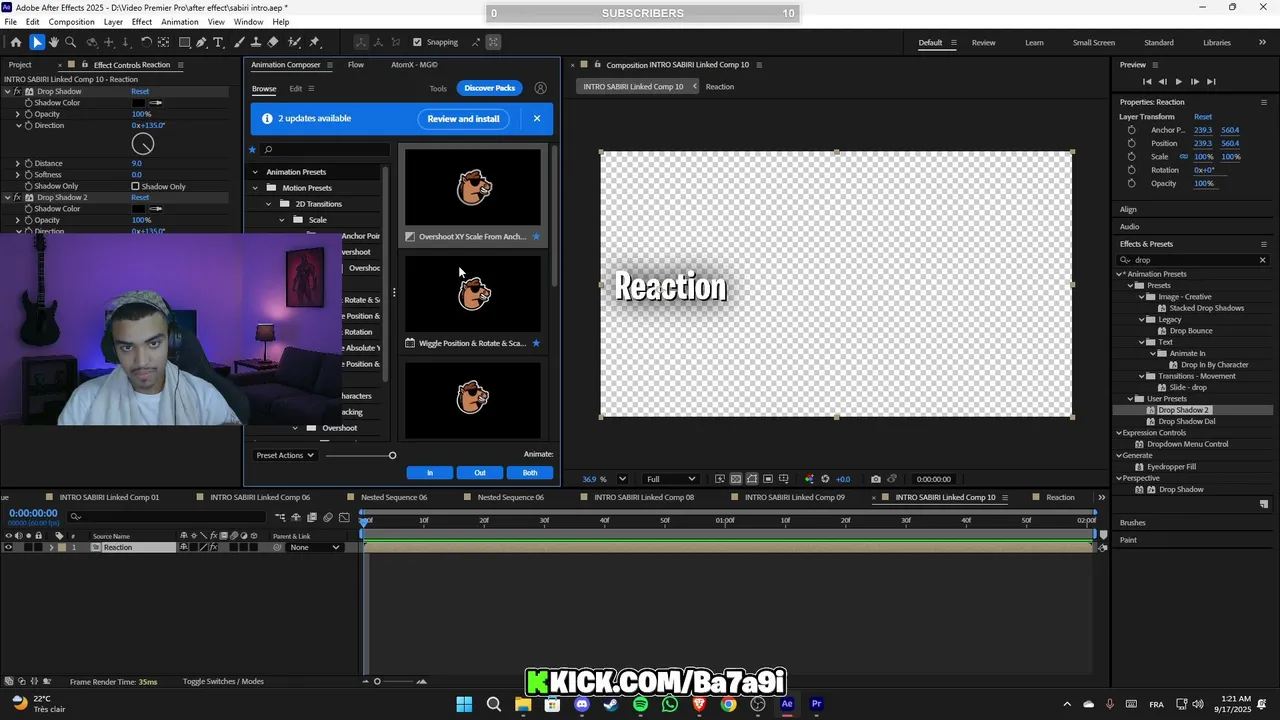Open the INTRO SABIRI Linked Comp 08 tab
Viewport: 1280px width, 720px height.
[644, 497]
